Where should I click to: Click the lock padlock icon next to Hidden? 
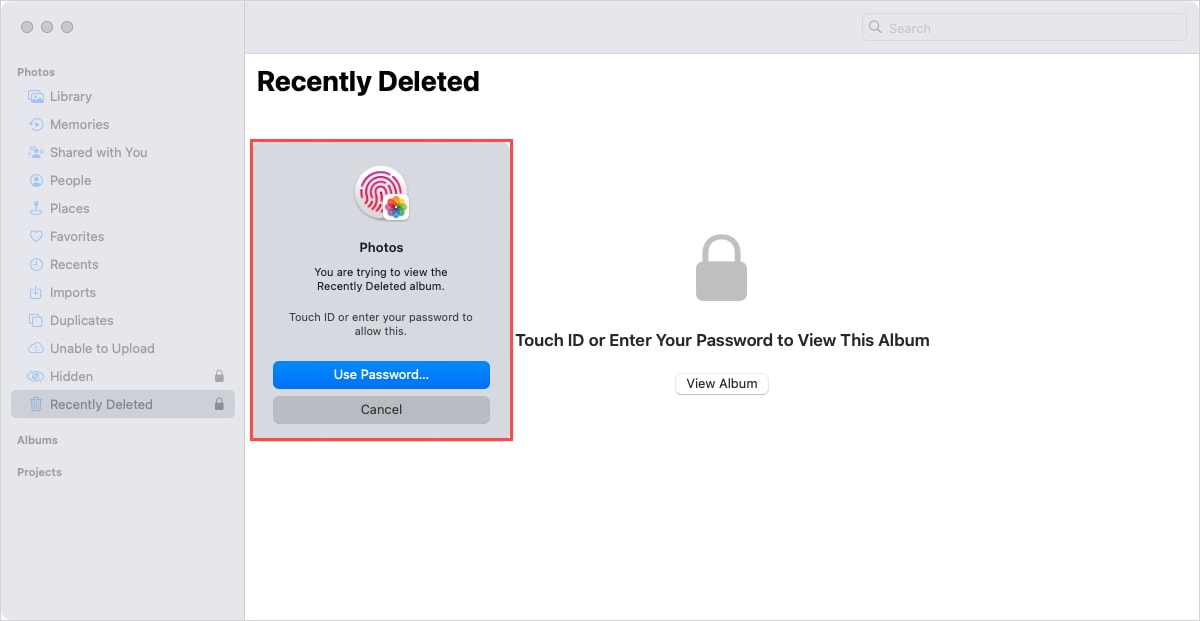219,376
